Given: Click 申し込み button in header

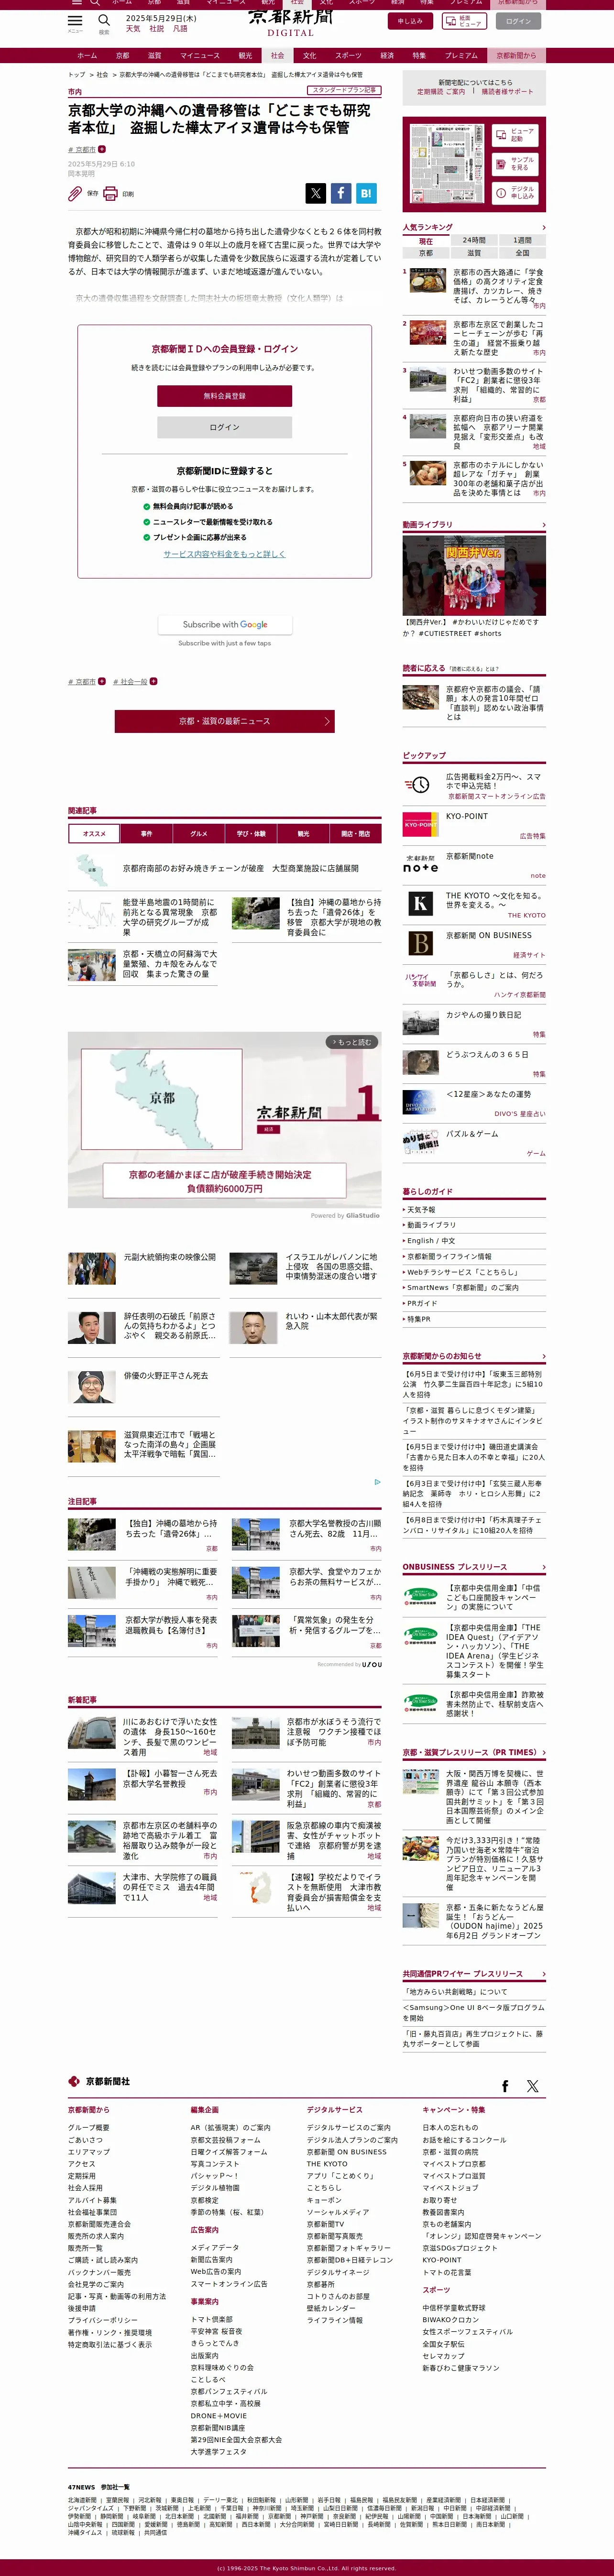Looking at the screenshot, I should [410, 20].
